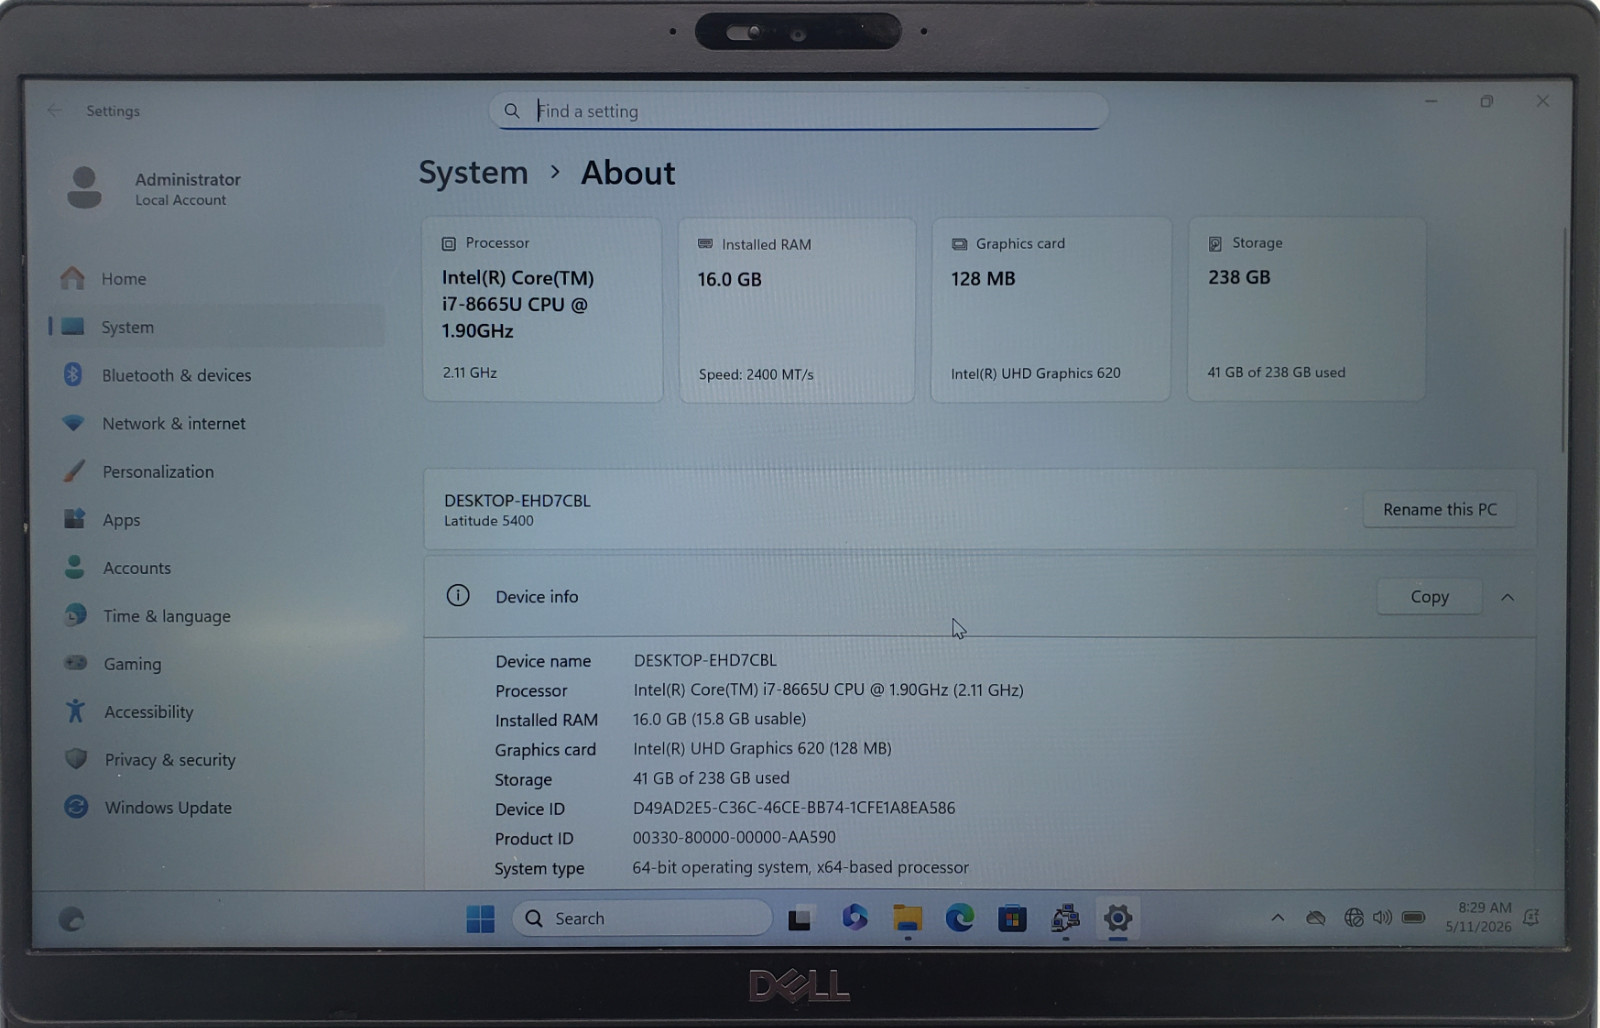Go back with the Settings back arrow

pos(54,111)
